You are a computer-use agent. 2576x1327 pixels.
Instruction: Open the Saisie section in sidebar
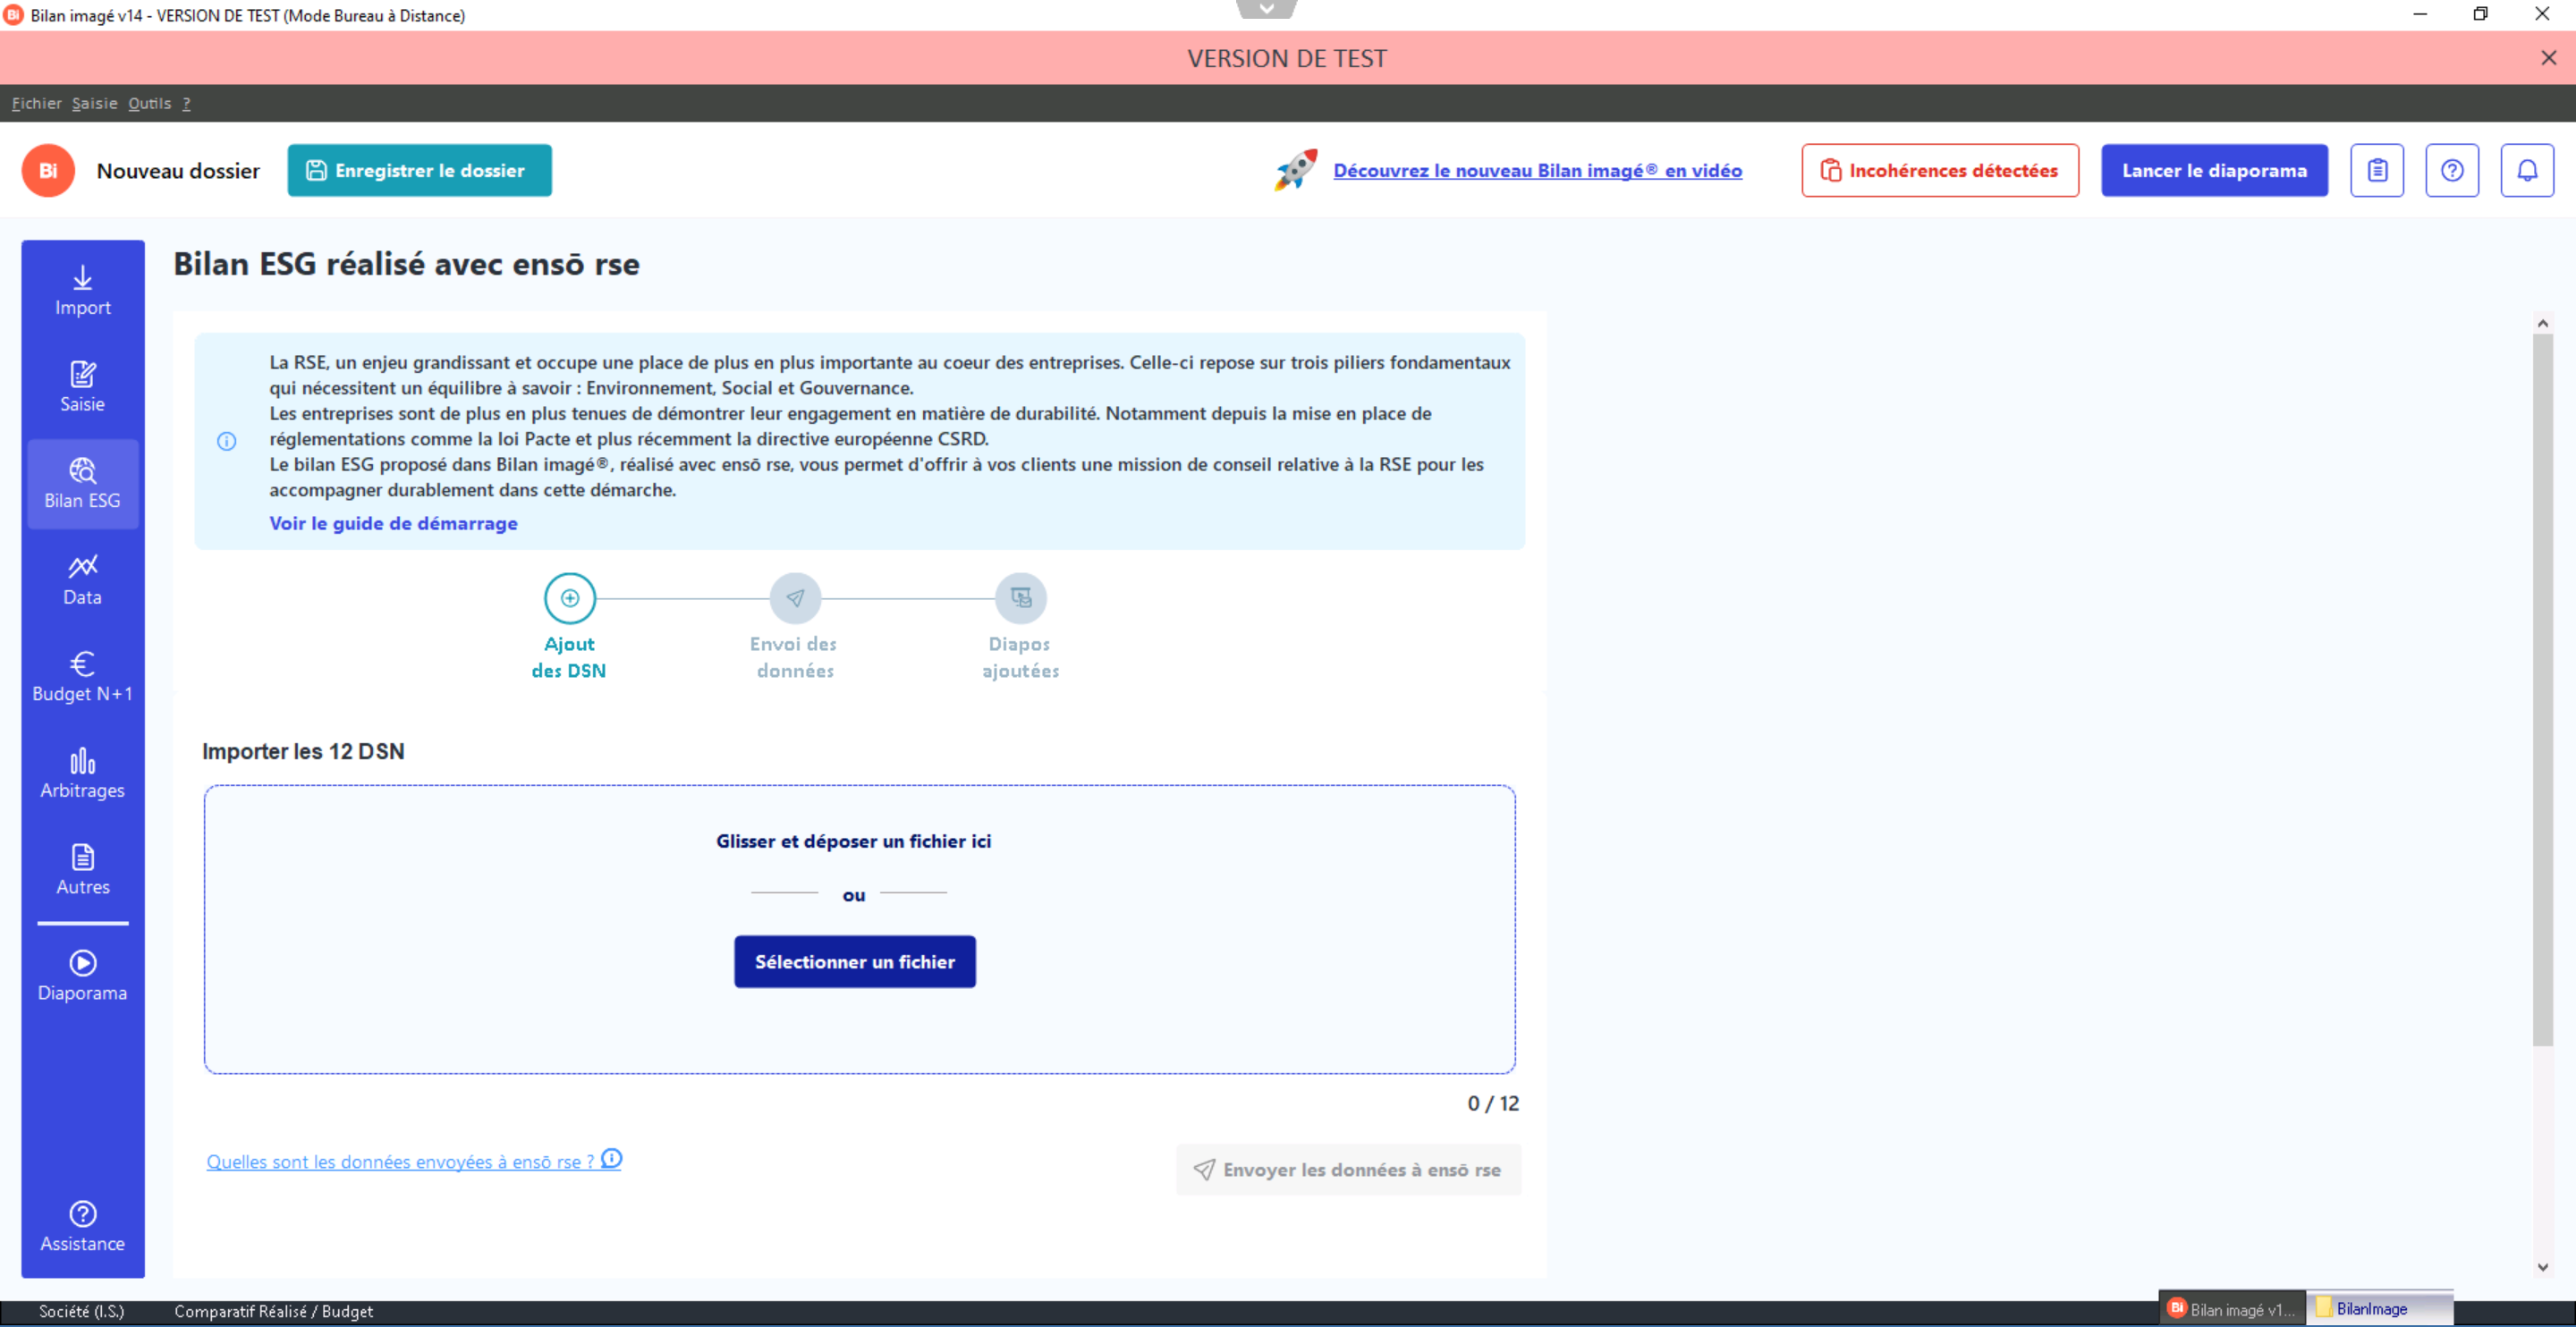[x=83, y=387]
